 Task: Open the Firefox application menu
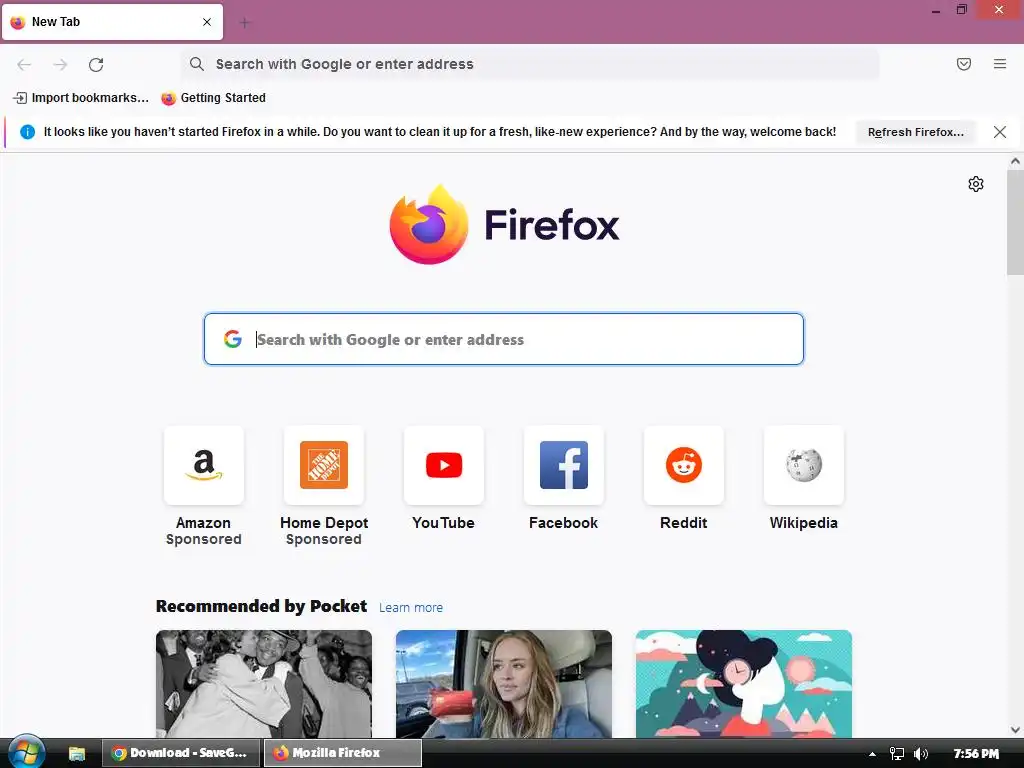(x=1000, y=64)
